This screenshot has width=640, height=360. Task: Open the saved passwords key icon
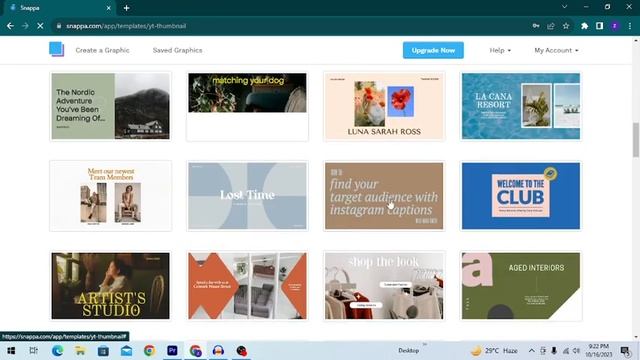click(536, 26)
